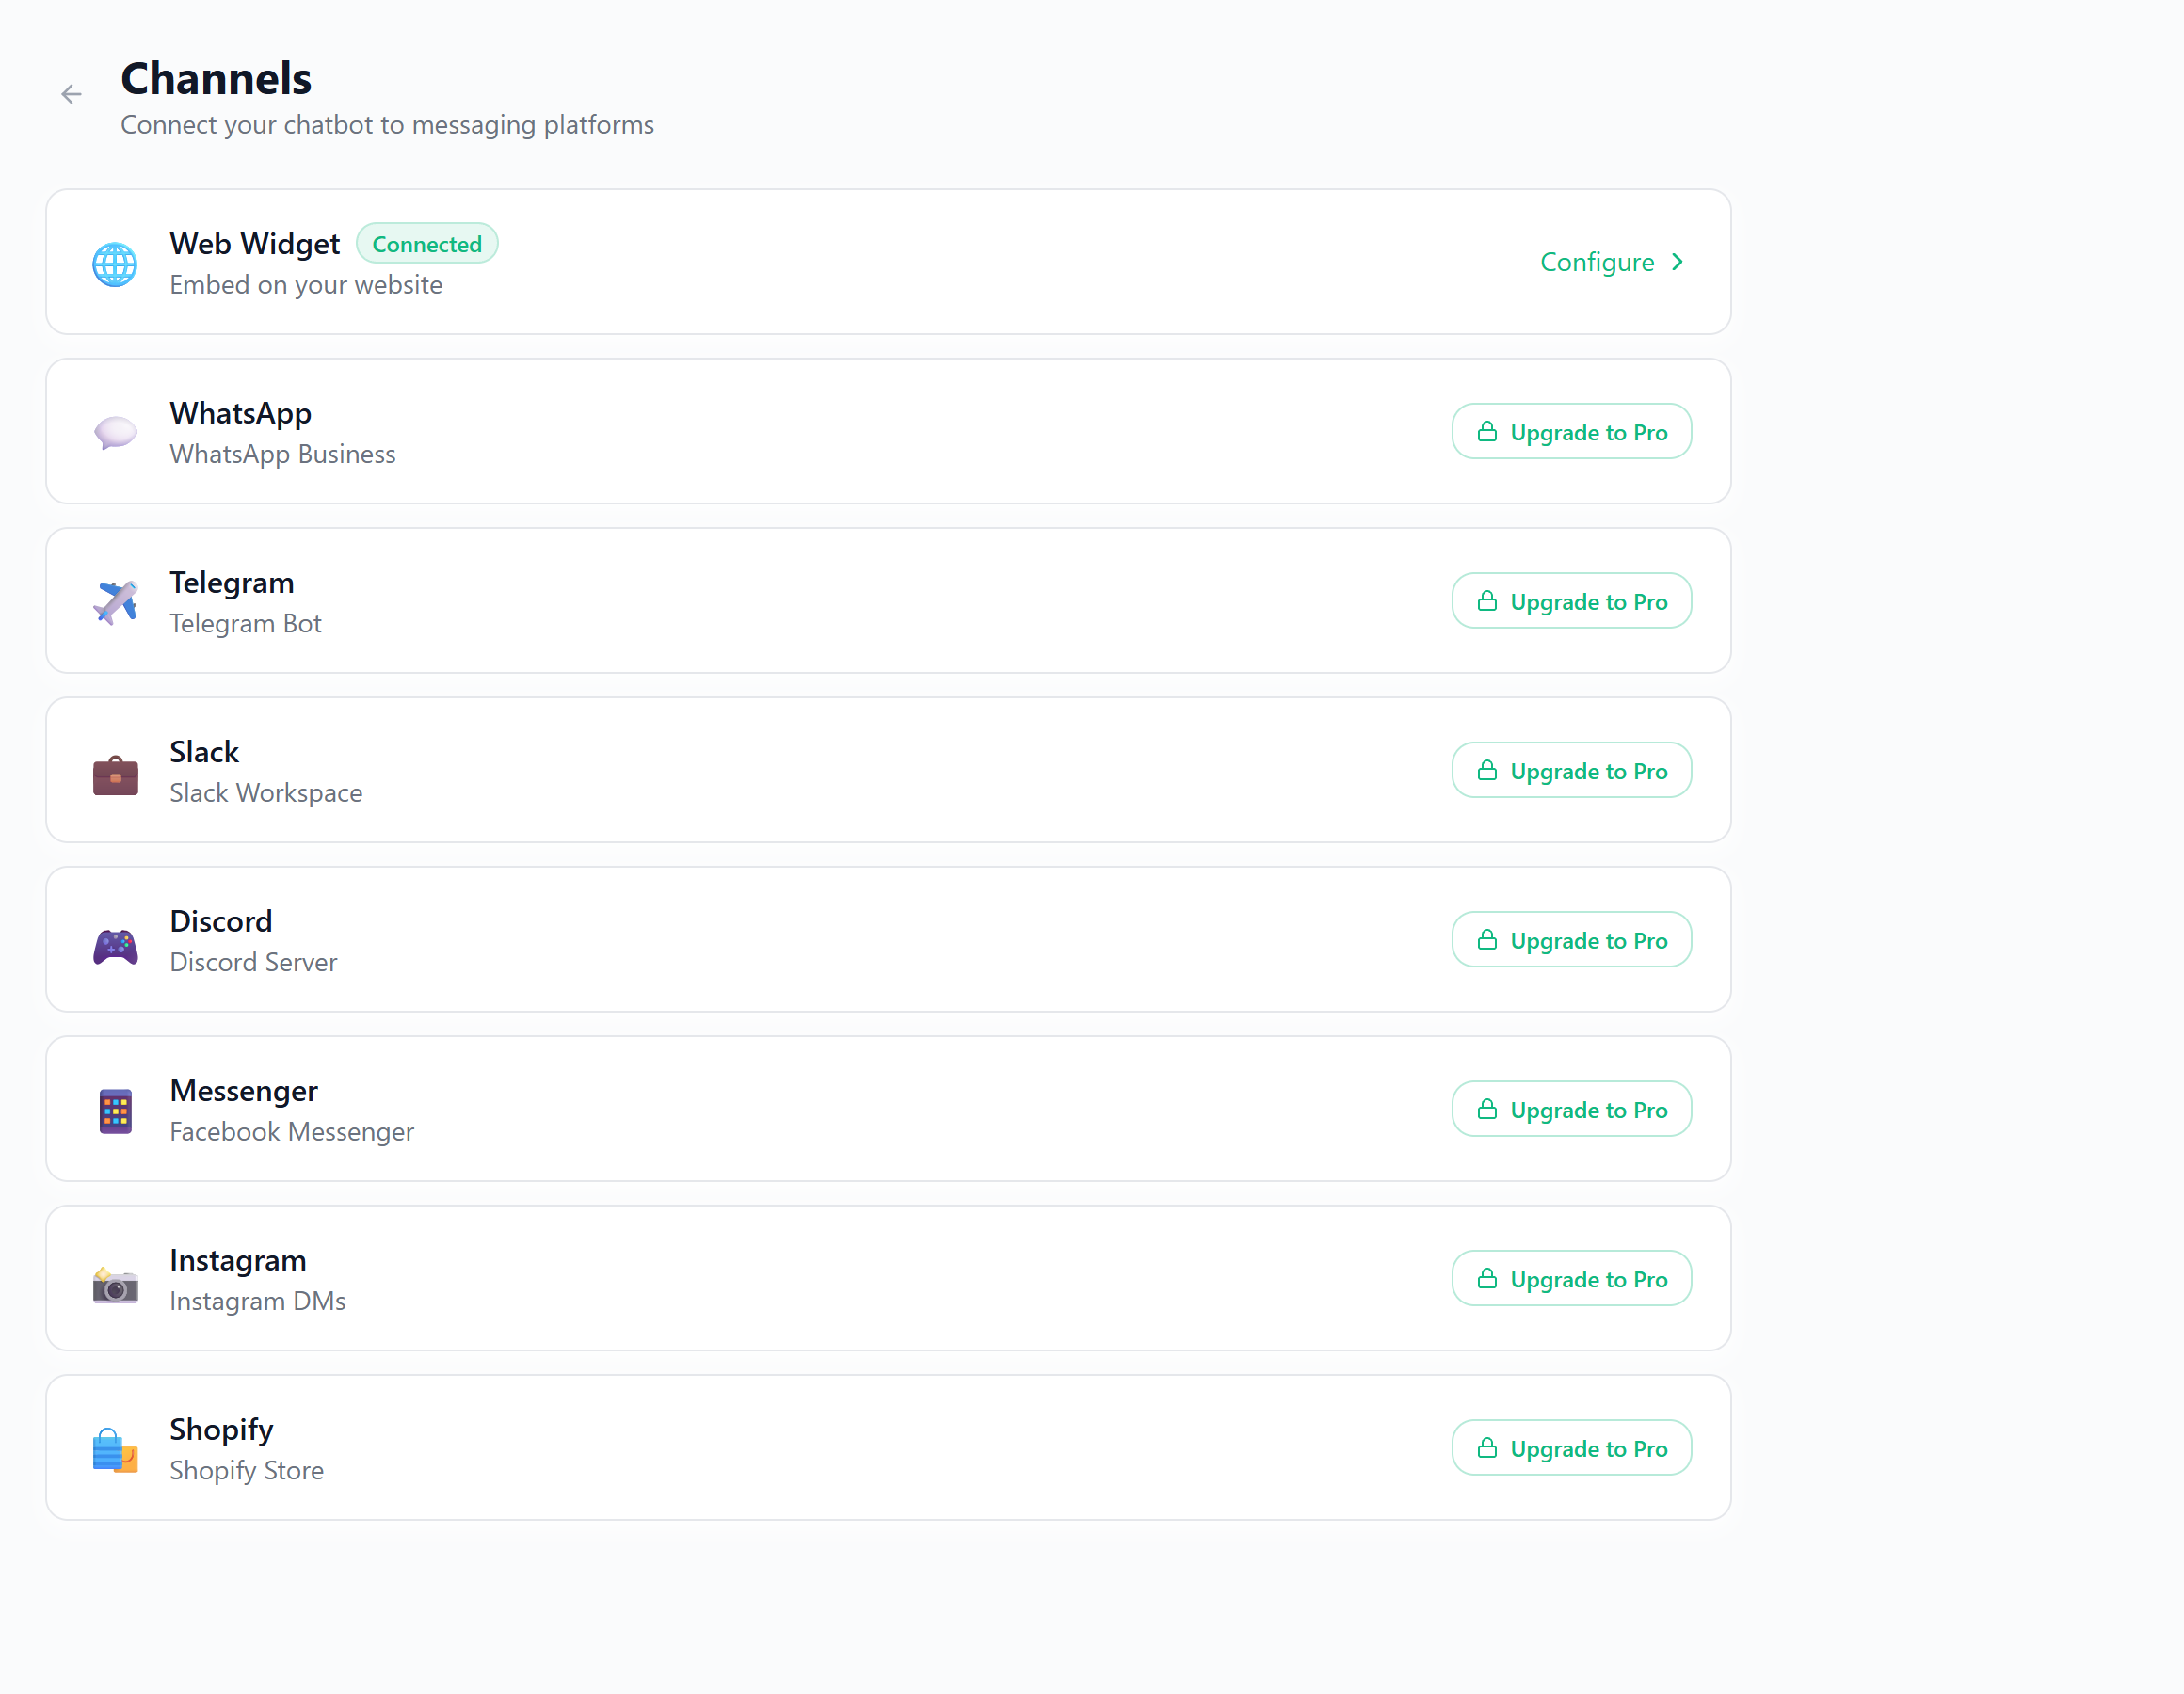The width and height of the screenshot is (2184, 1694).
Task: Upgrade to Pro for Instagram
Action: [1571, 1279]
